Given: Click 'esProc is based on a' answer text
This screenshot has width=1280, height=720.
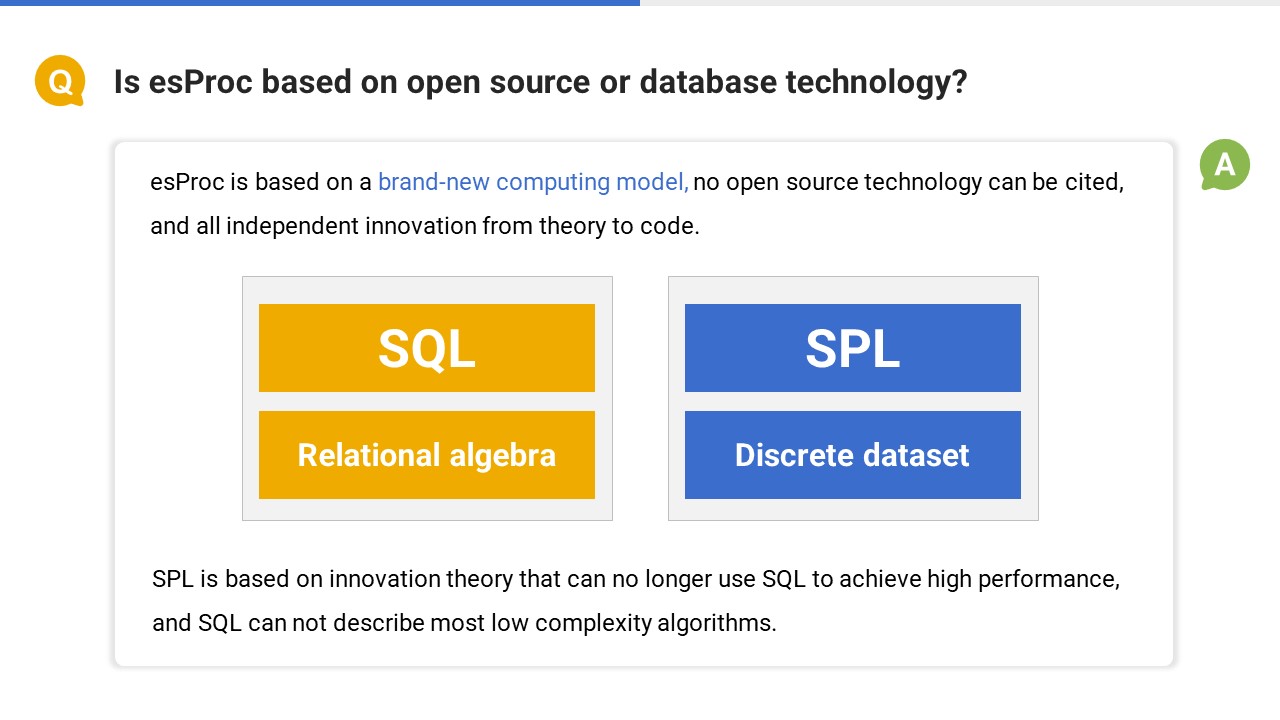Looking at the screenshot, I should coord(261,182).
